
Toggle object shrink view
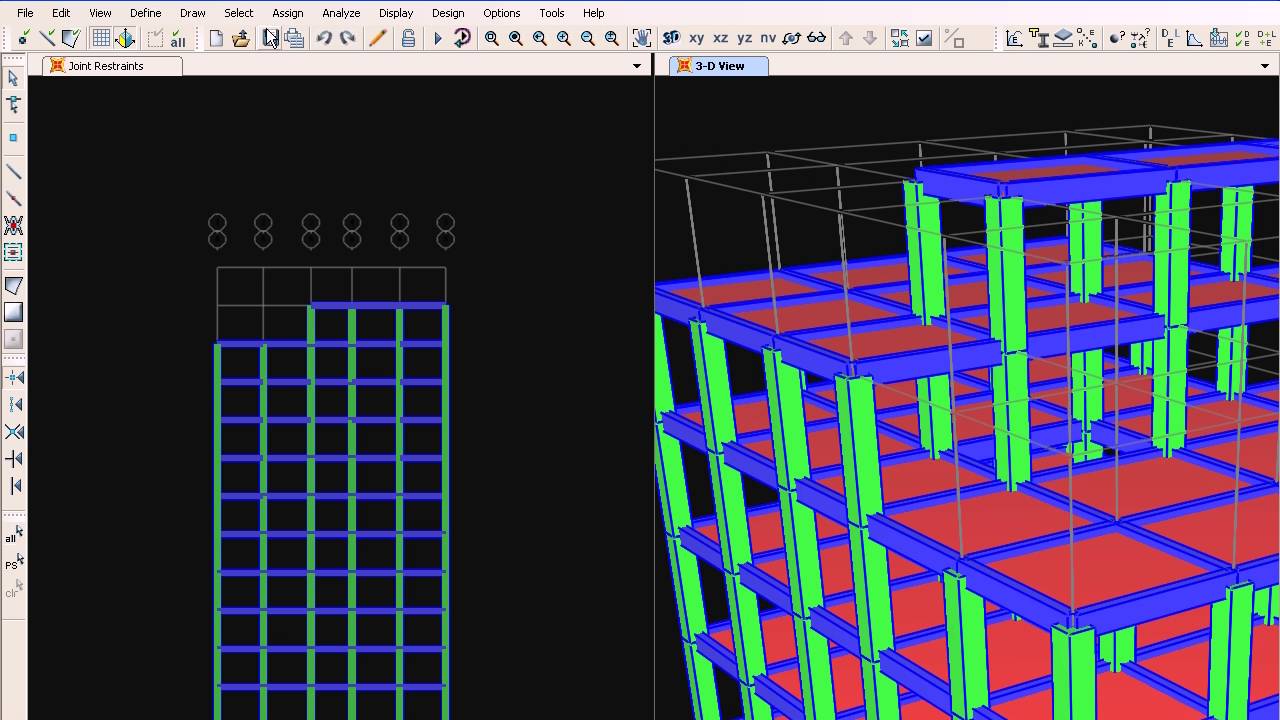900,38
